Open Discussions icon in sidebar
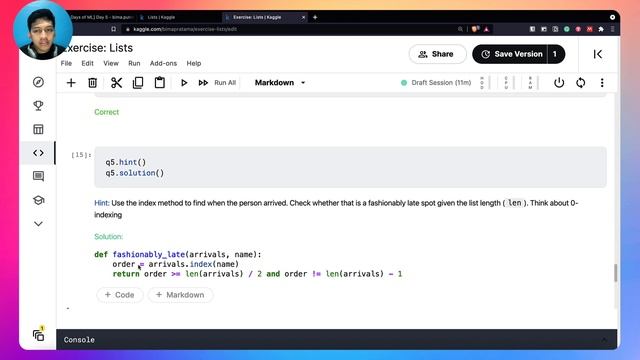 (x=38, y=176)
